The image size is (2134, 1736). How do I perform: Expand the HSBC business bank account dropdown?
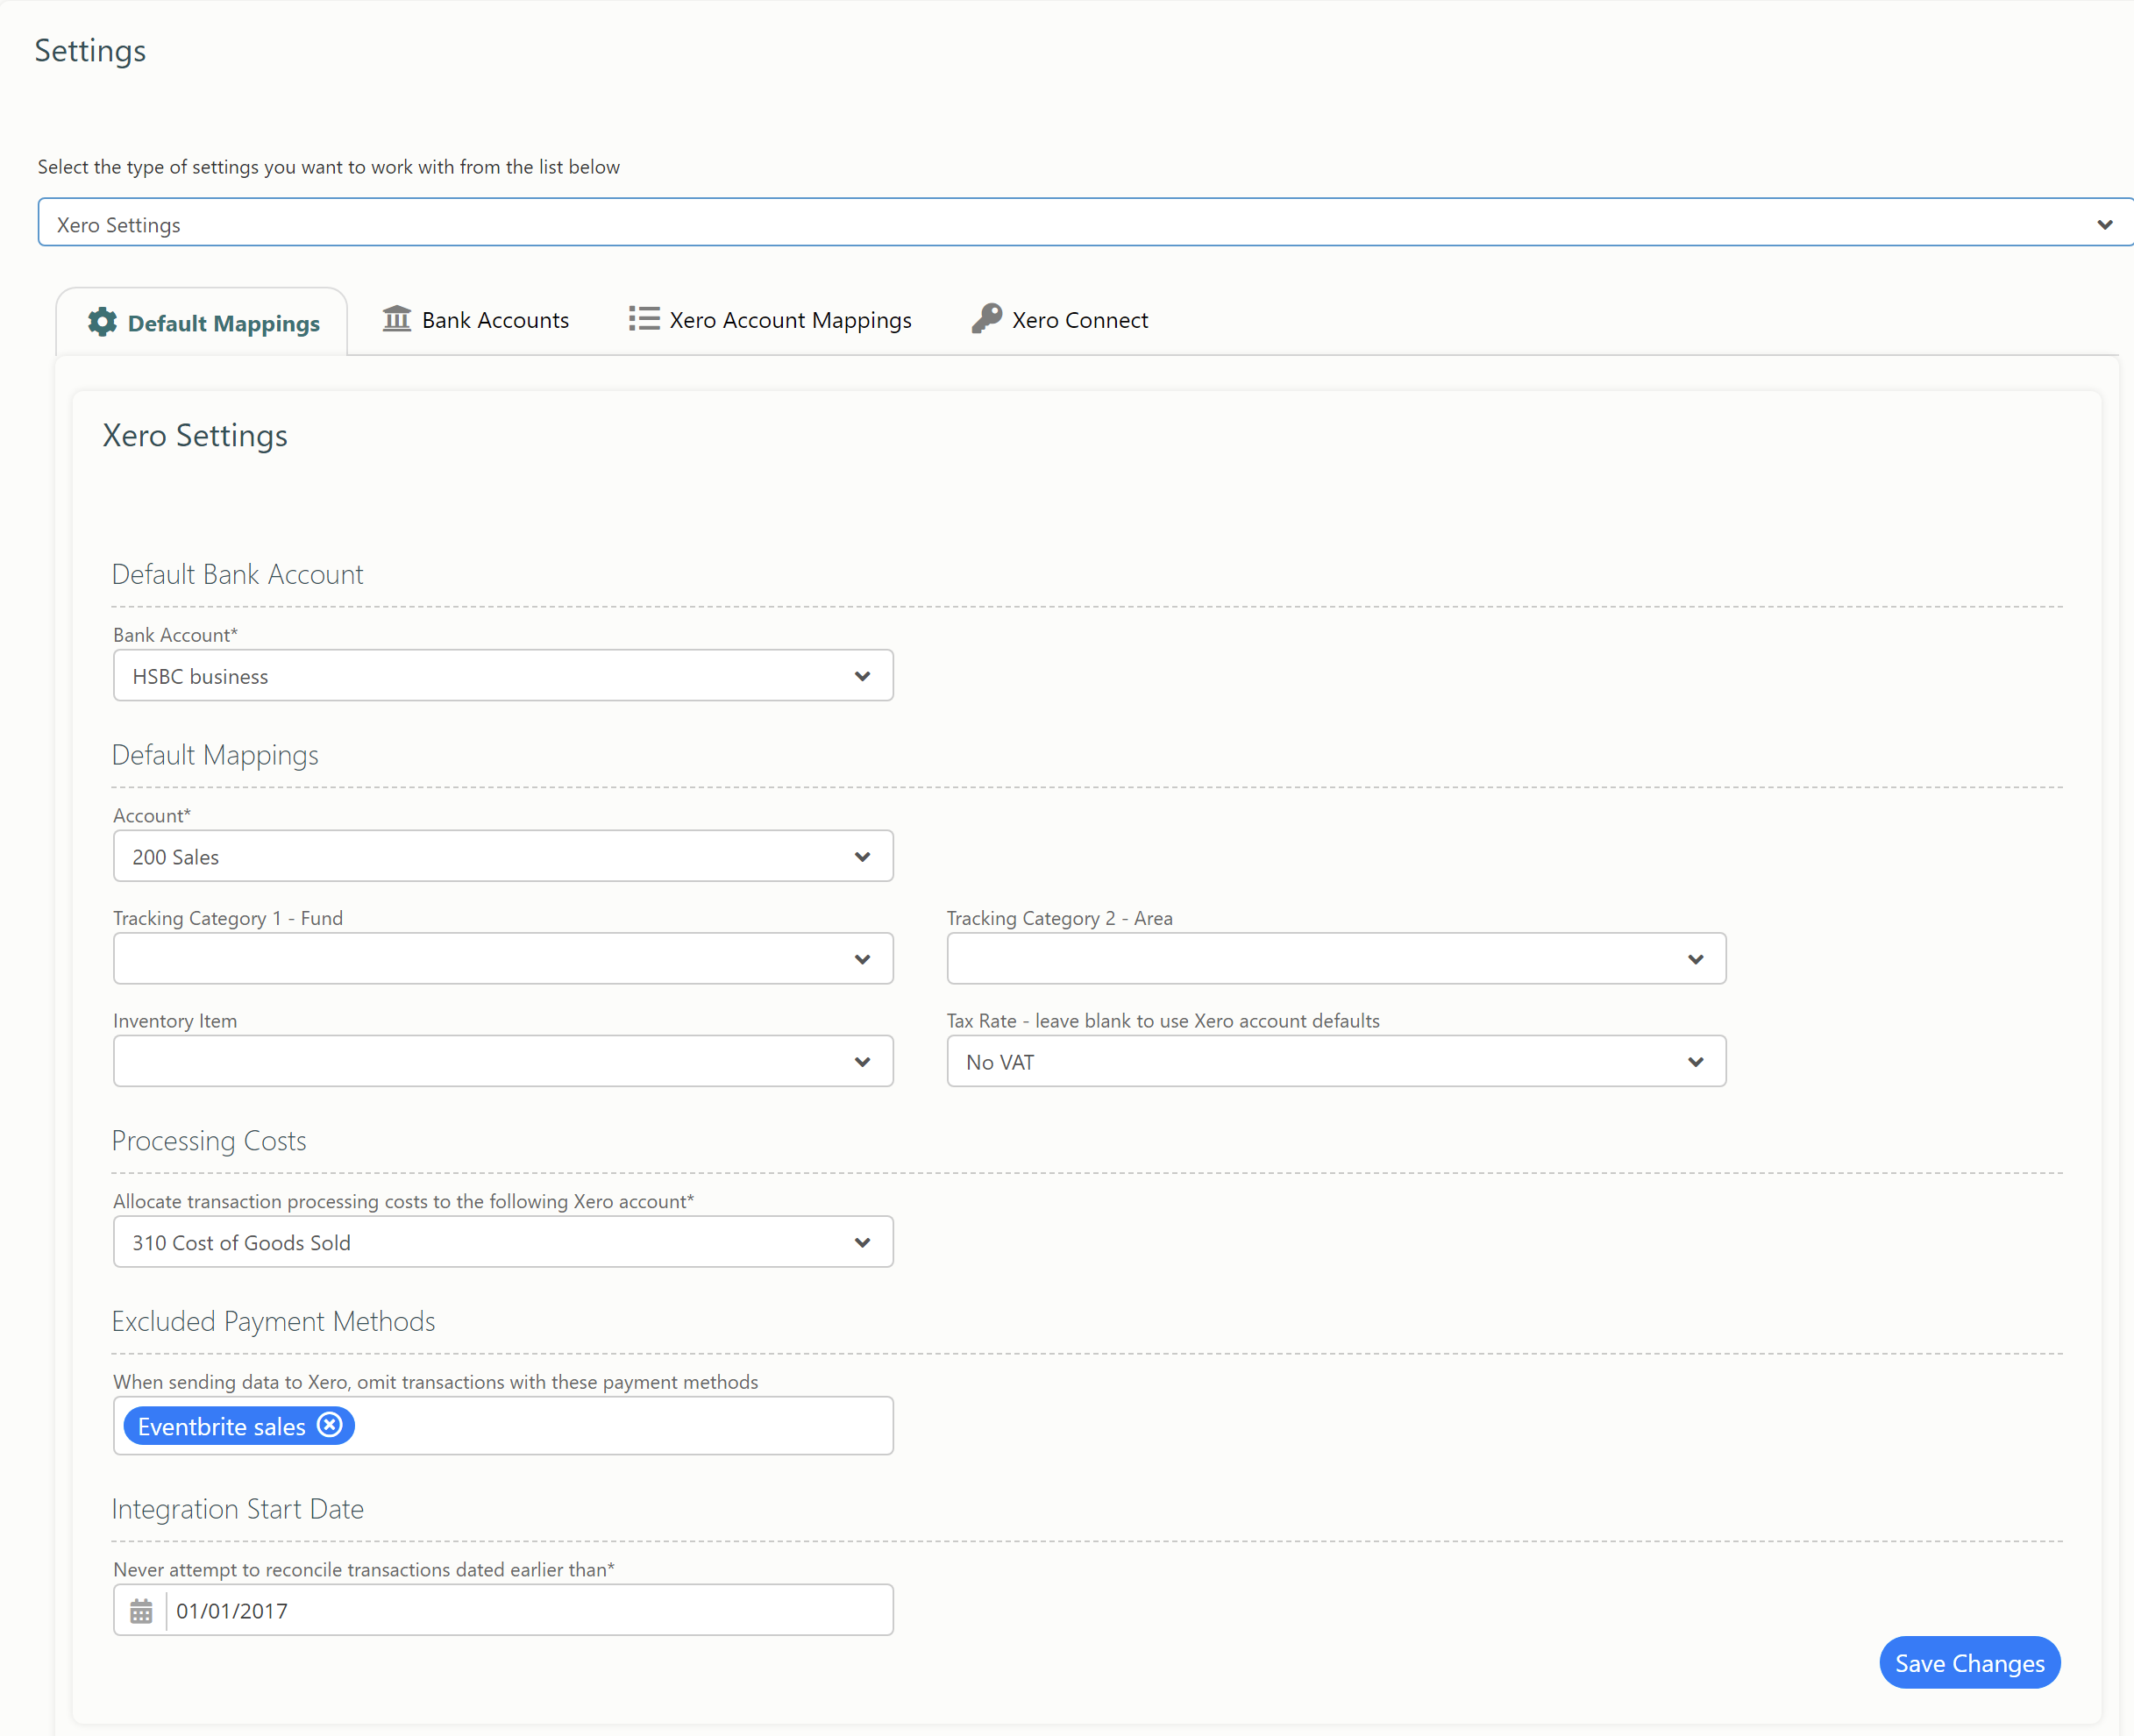coord(503,676)
